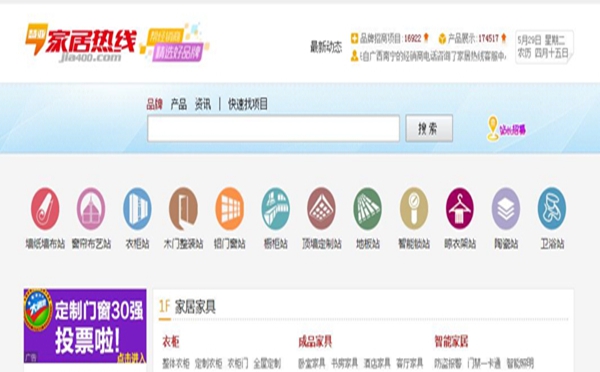Open the 木门整装站 door icon

coord(183,209)
